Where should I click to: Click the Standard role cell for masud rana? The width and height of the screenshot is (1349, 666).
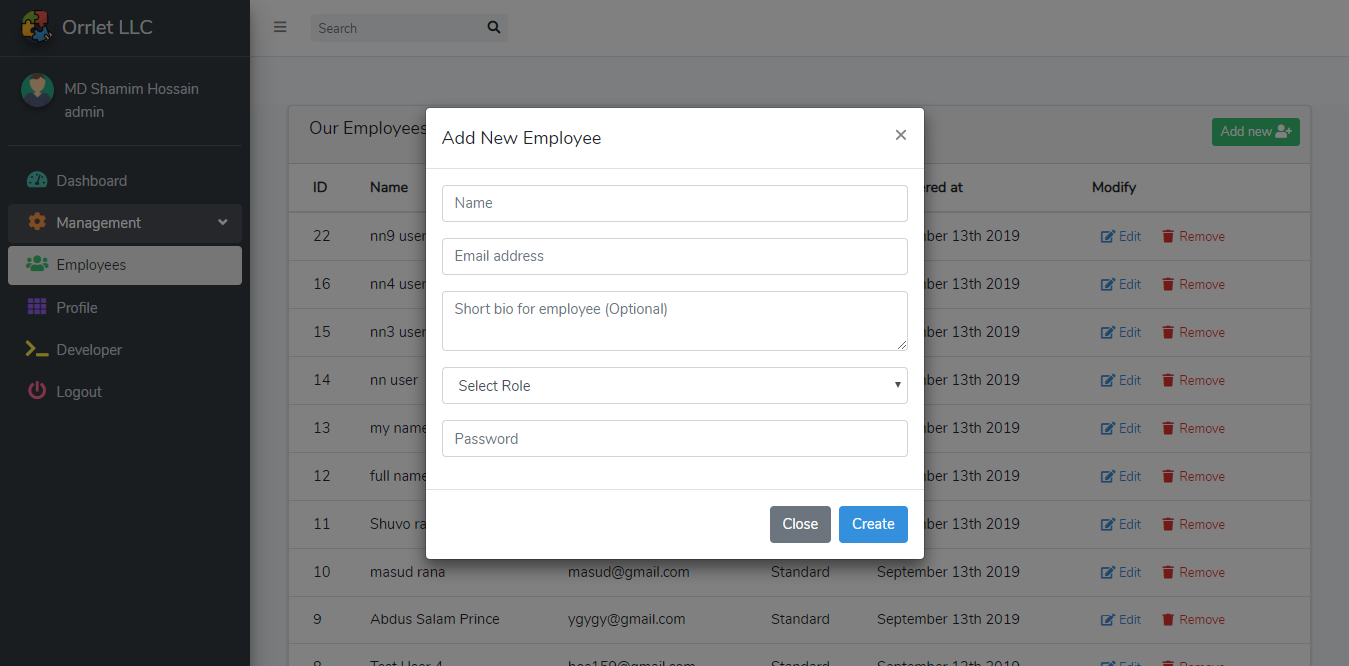coord(800,572)
